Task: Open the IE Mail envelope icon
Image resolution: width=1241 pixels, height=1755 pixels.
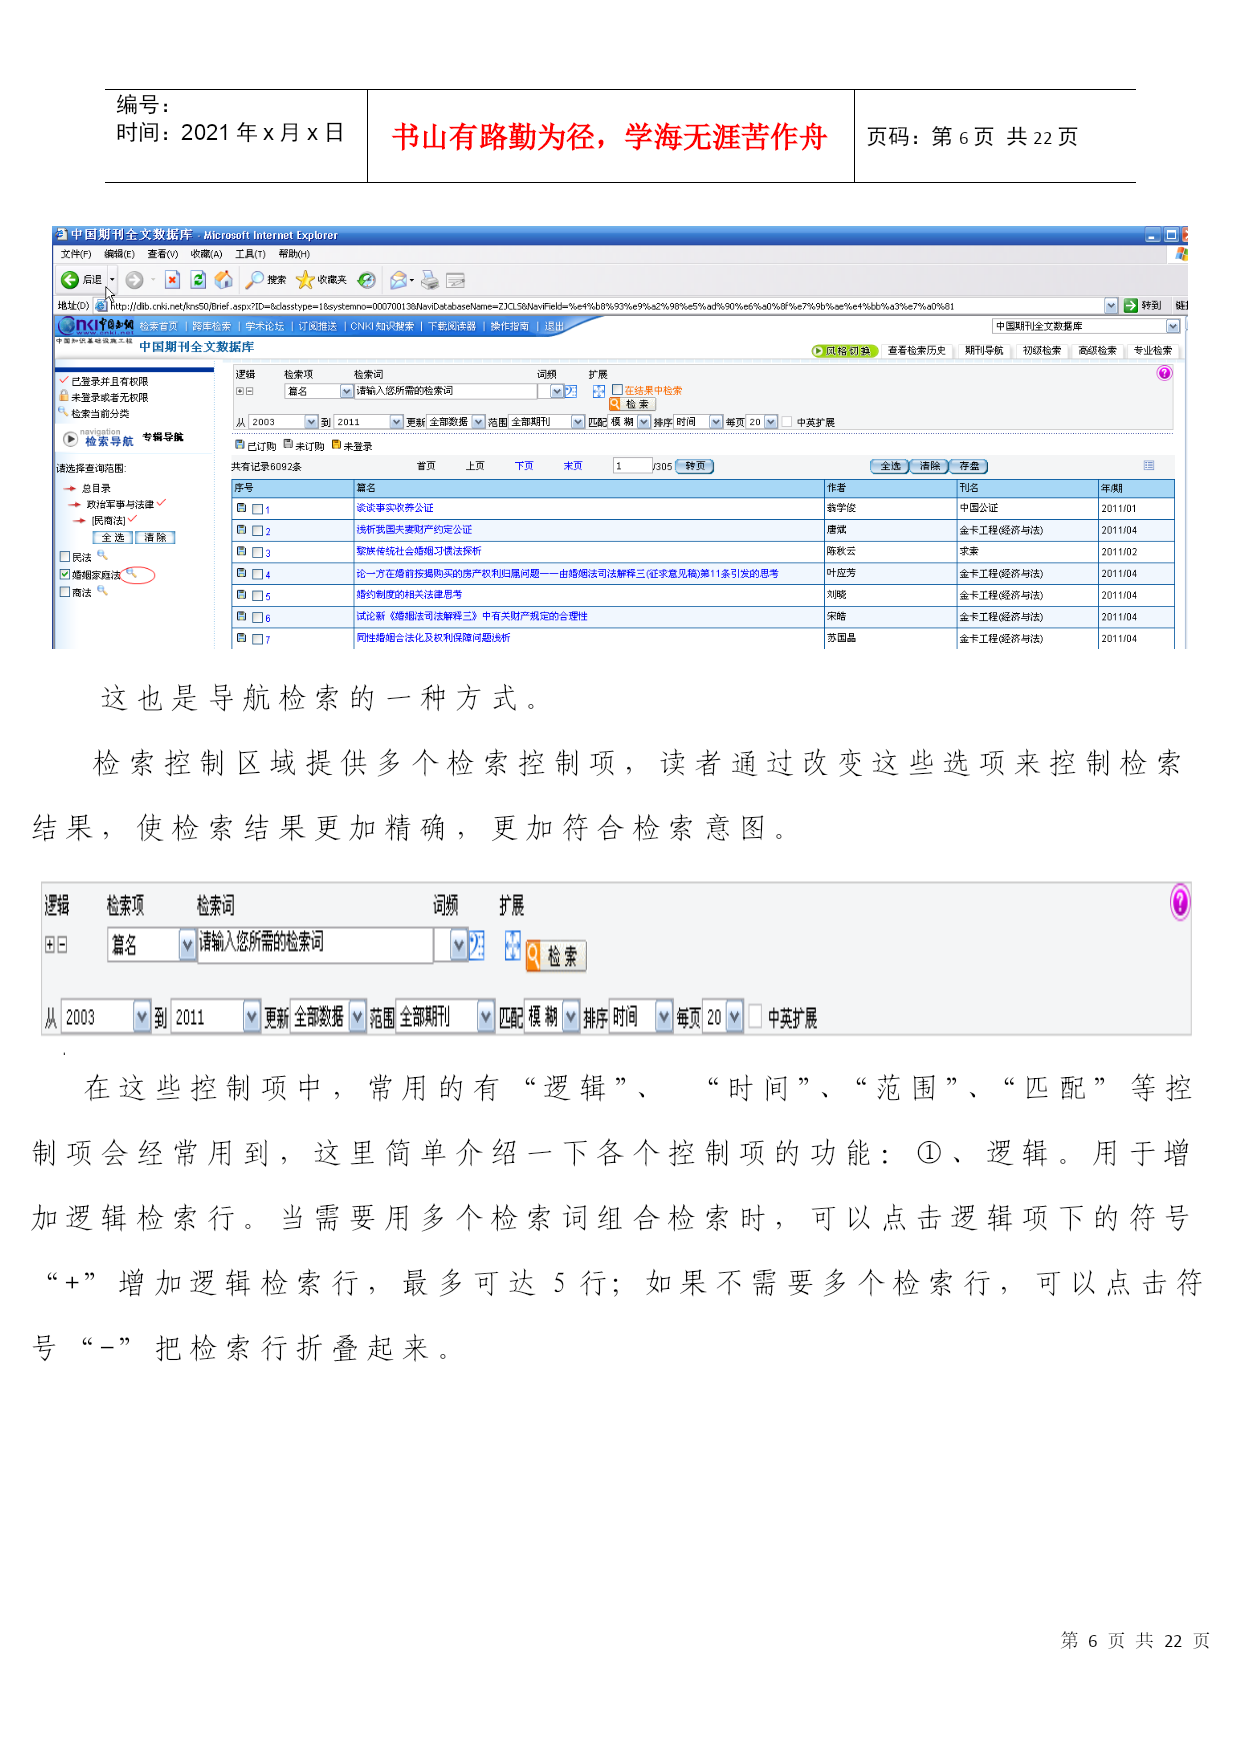Action: (x=399, y=280)
